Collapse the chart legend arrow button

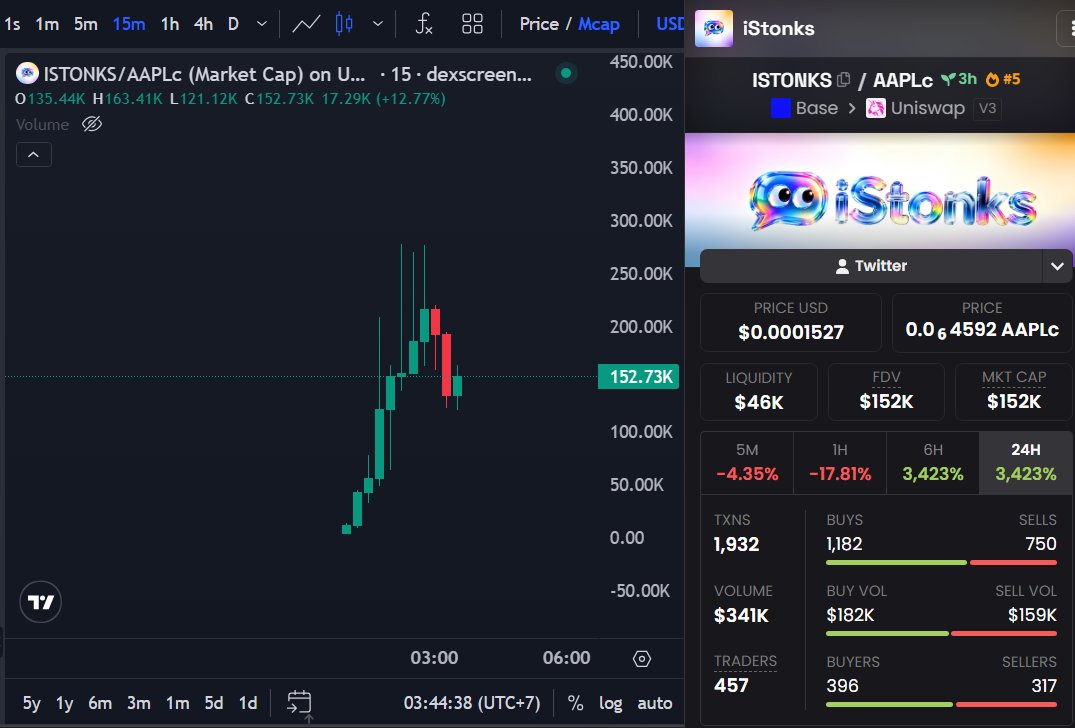click(34, 155)
